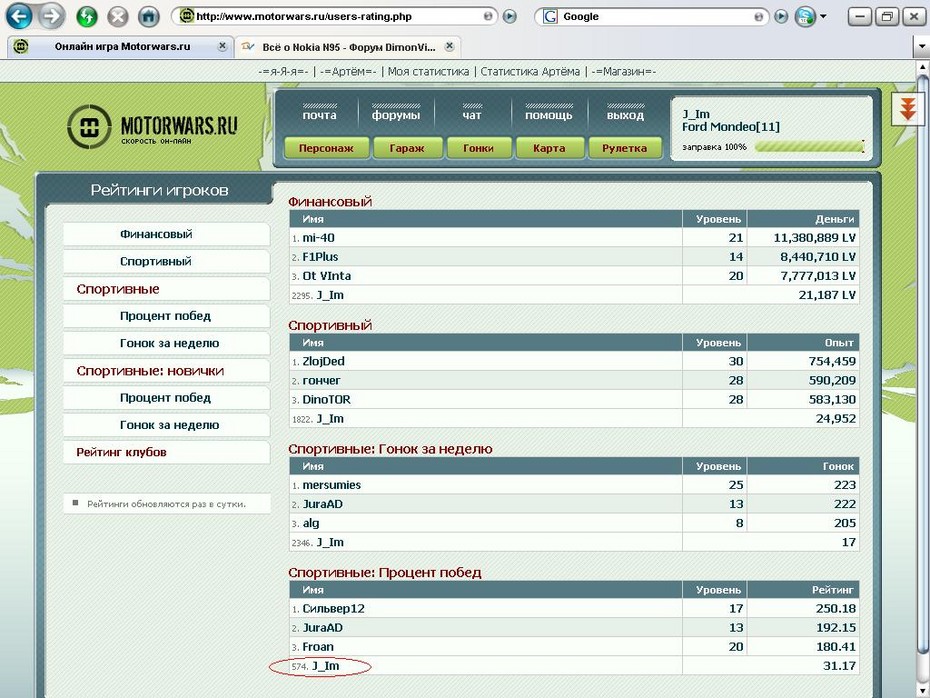Viewport: 930px width, 698px height.
Task: Open the чат menu item
Action: [x=472, y=114]
